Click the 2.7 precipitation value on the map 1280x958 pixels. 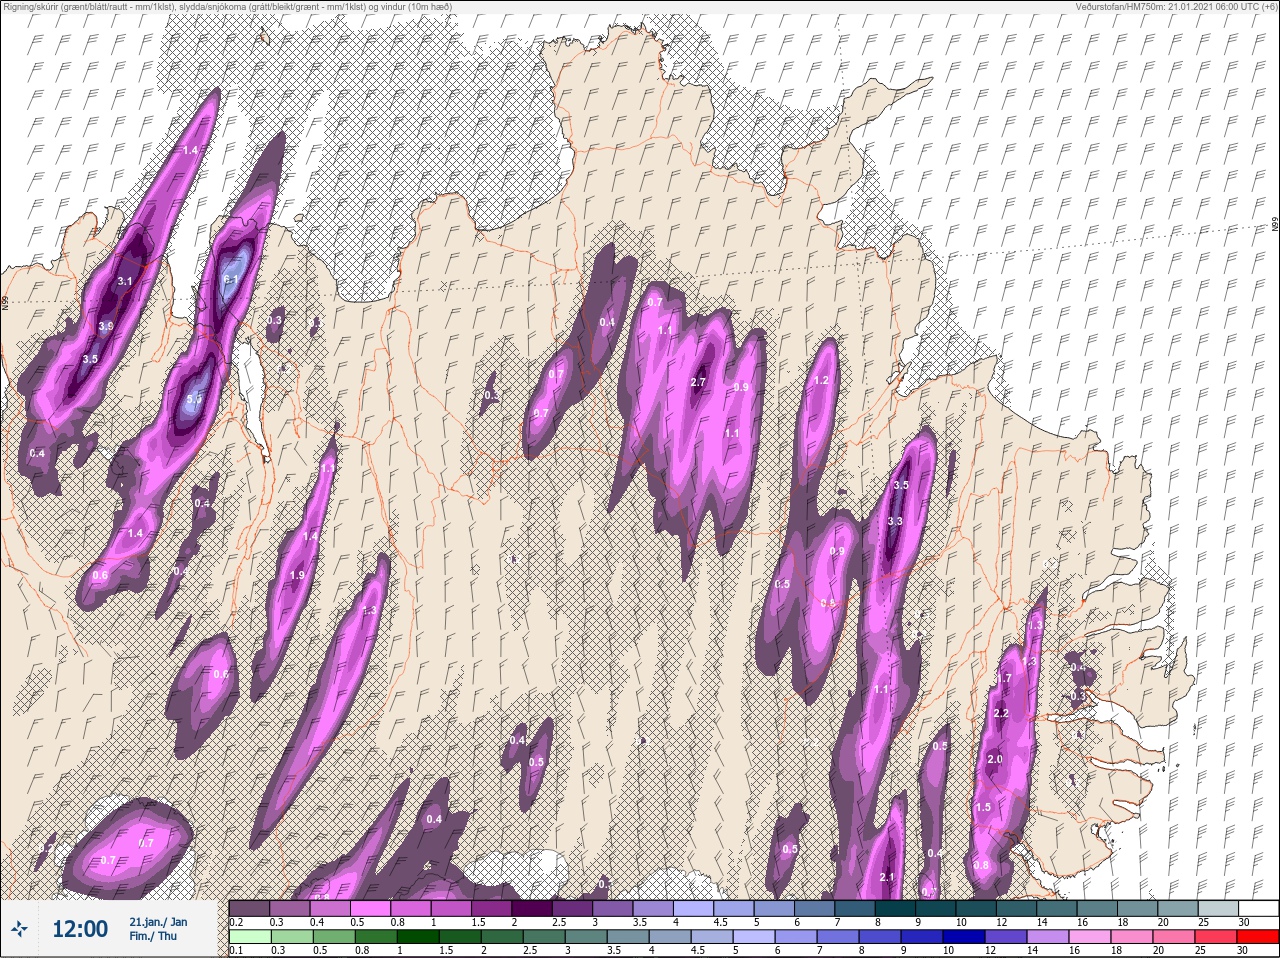tap(699, 382)
